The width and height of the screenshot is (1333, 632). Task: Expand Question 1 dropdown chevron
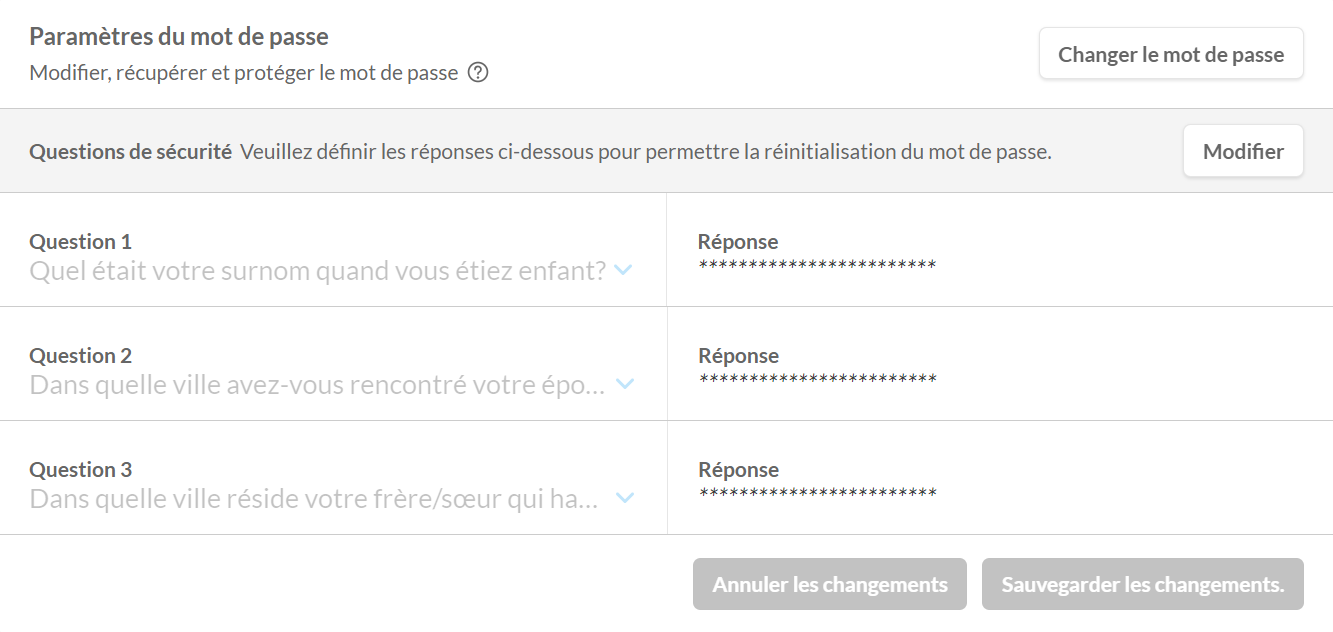coord(624,270)
